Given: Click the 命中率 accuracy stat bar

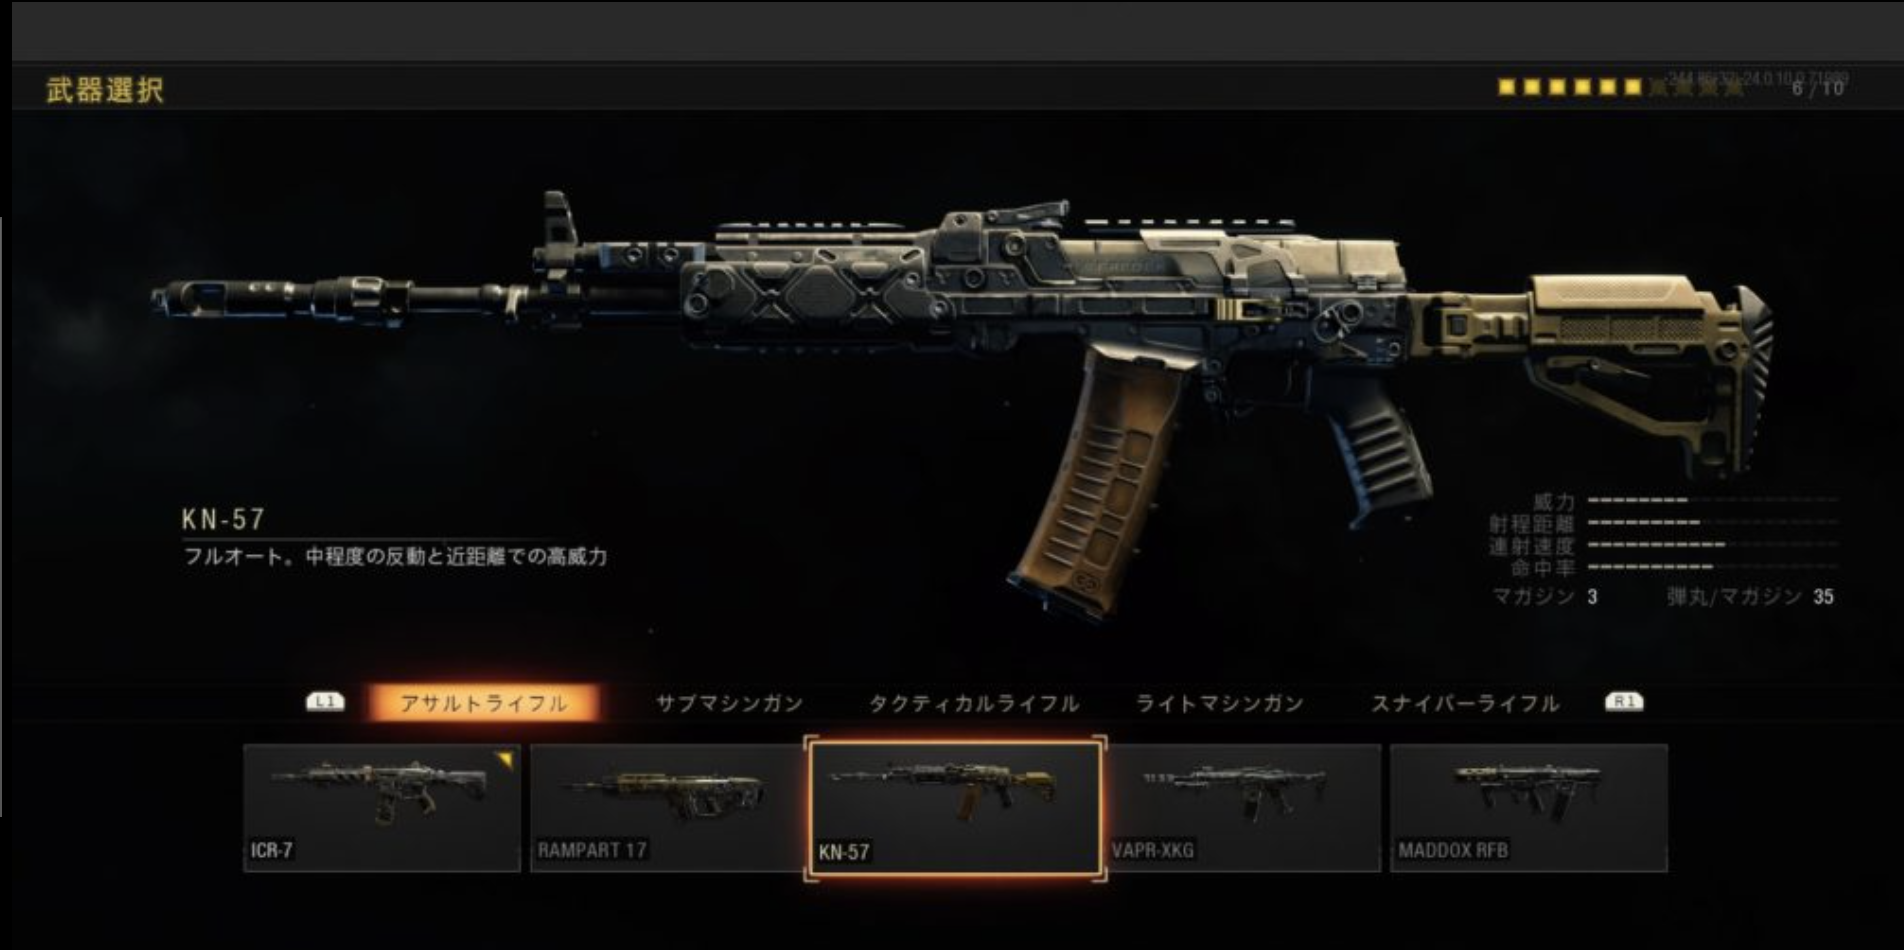Looking at the screenshot, I should [x=1712, y=567].
